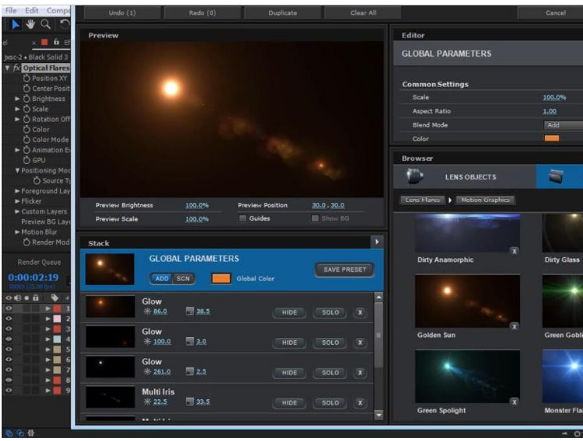Viewport: 583px width, 441px height.
Task: Click the Render Mode stopwatch icon
Action: tap(26, 242)
